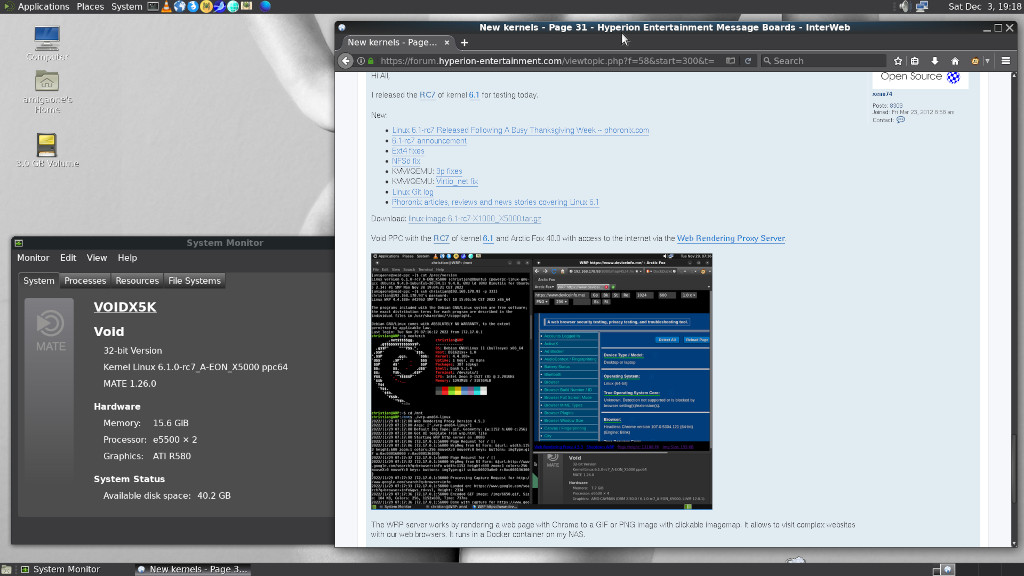Click the show desktop button in bottom panel
This screenshot has width=1024, height=576.
6,569
